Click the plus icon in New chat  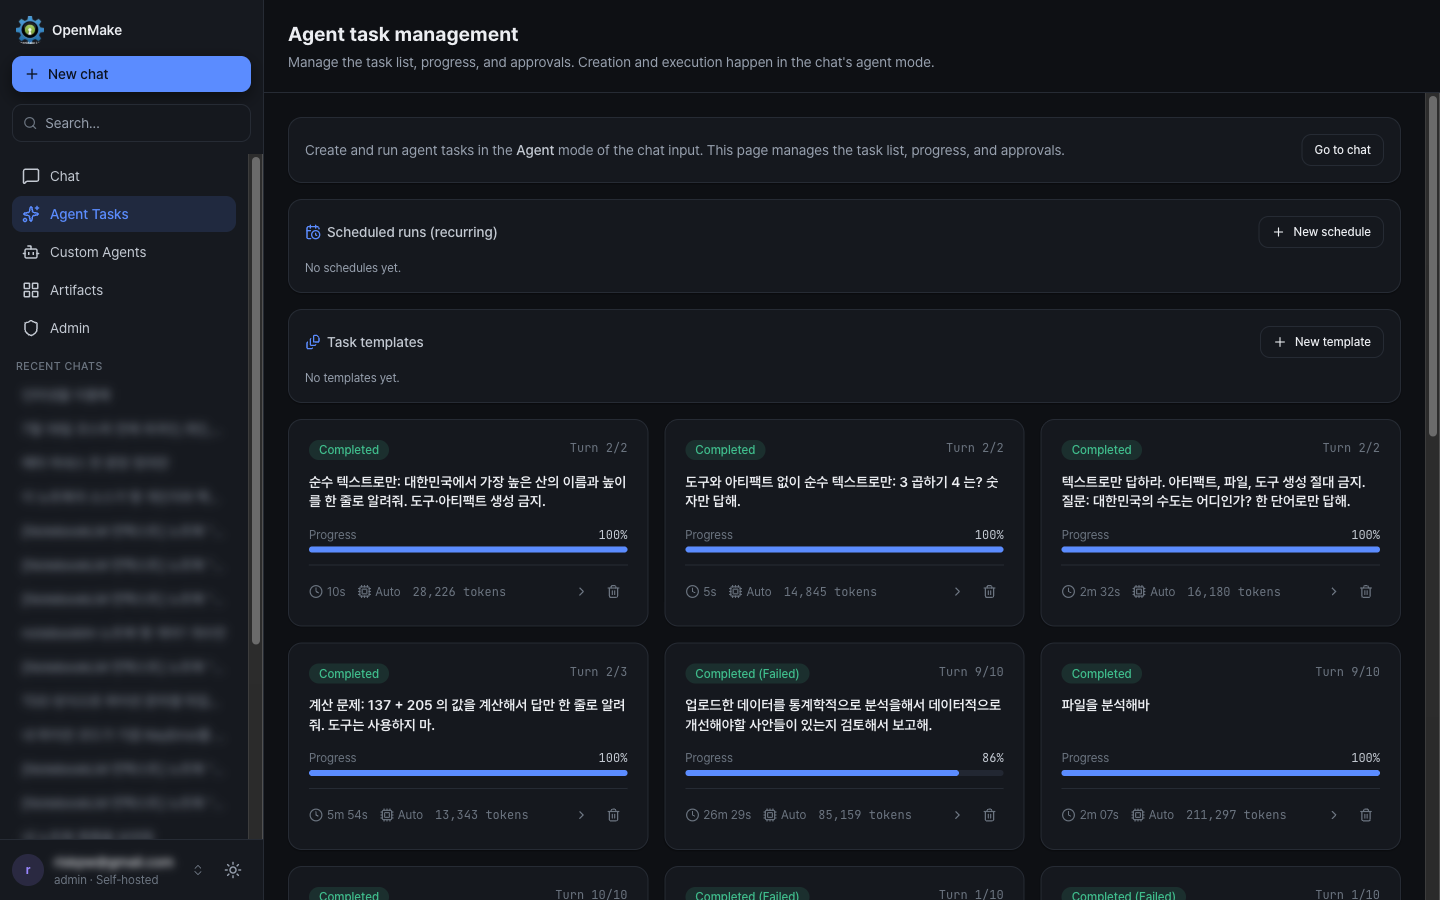tap(32, 74)
